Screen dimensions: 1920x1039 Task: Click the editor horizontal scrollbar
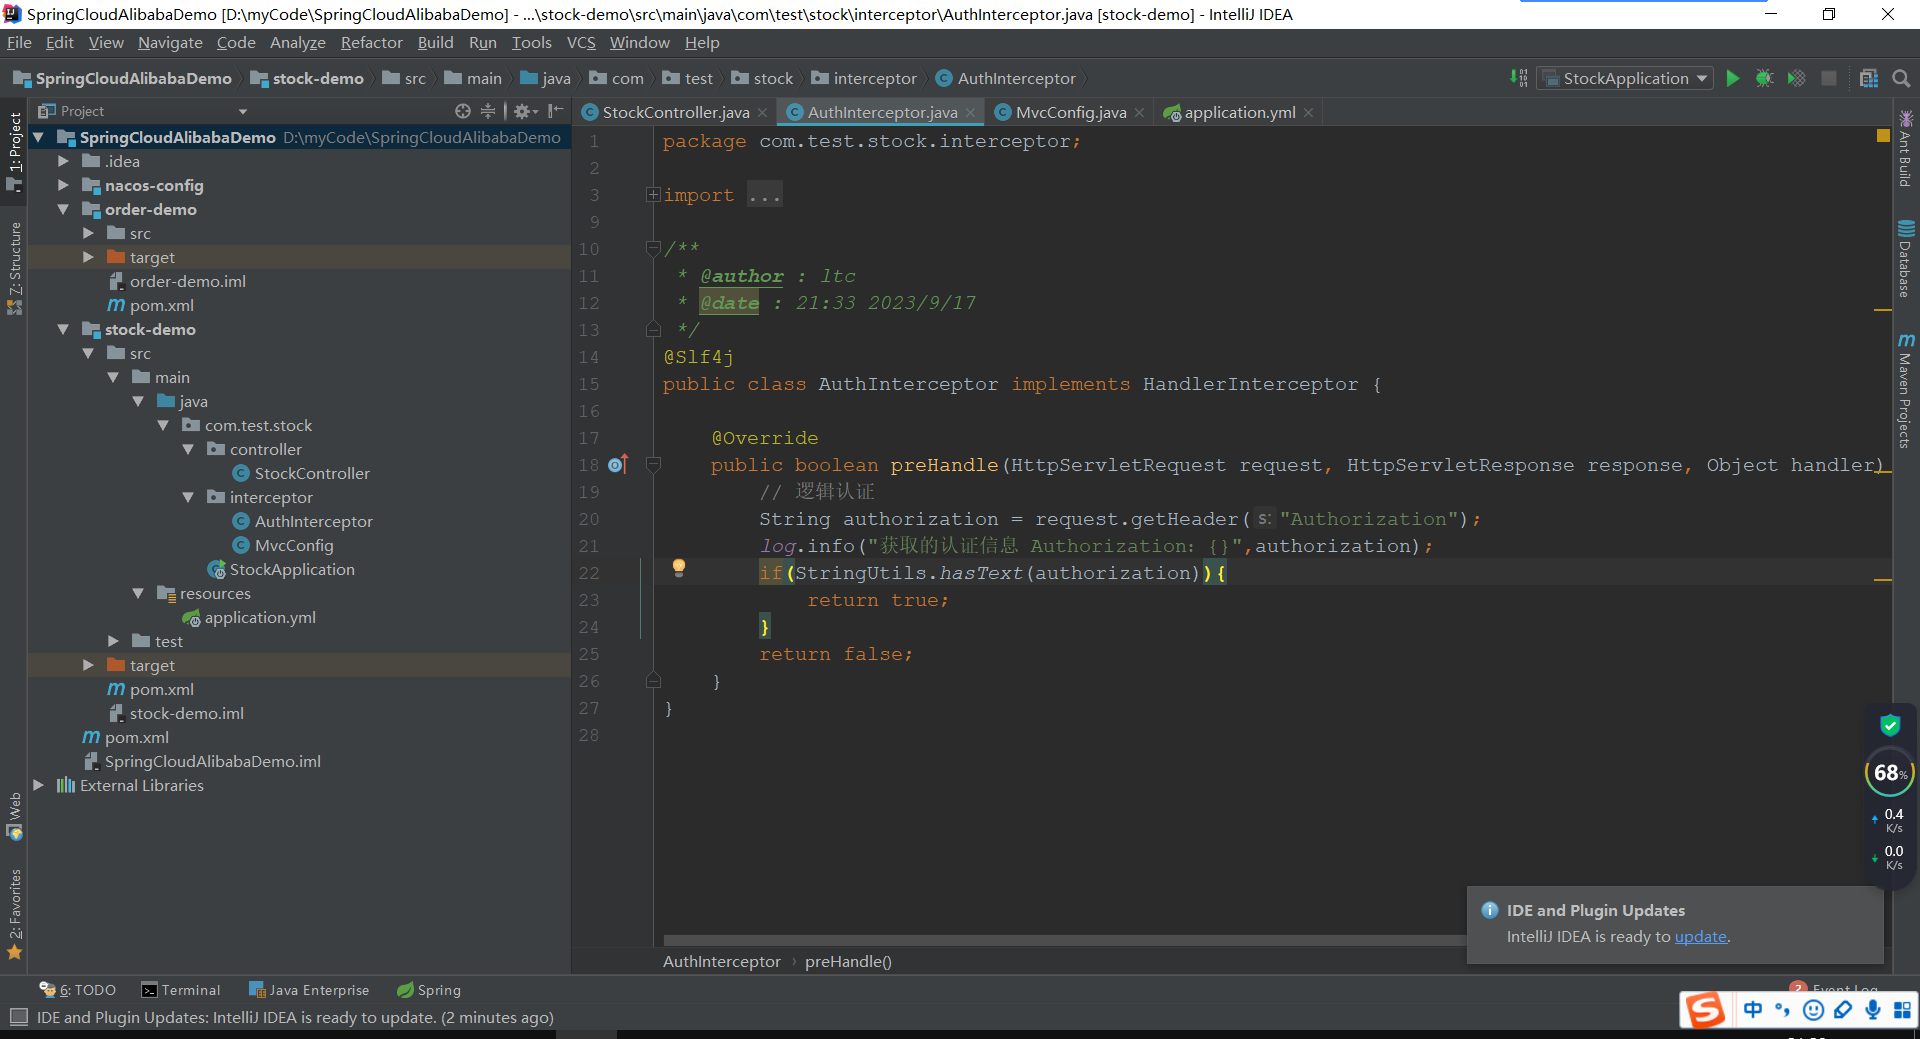coord(1064,940)
